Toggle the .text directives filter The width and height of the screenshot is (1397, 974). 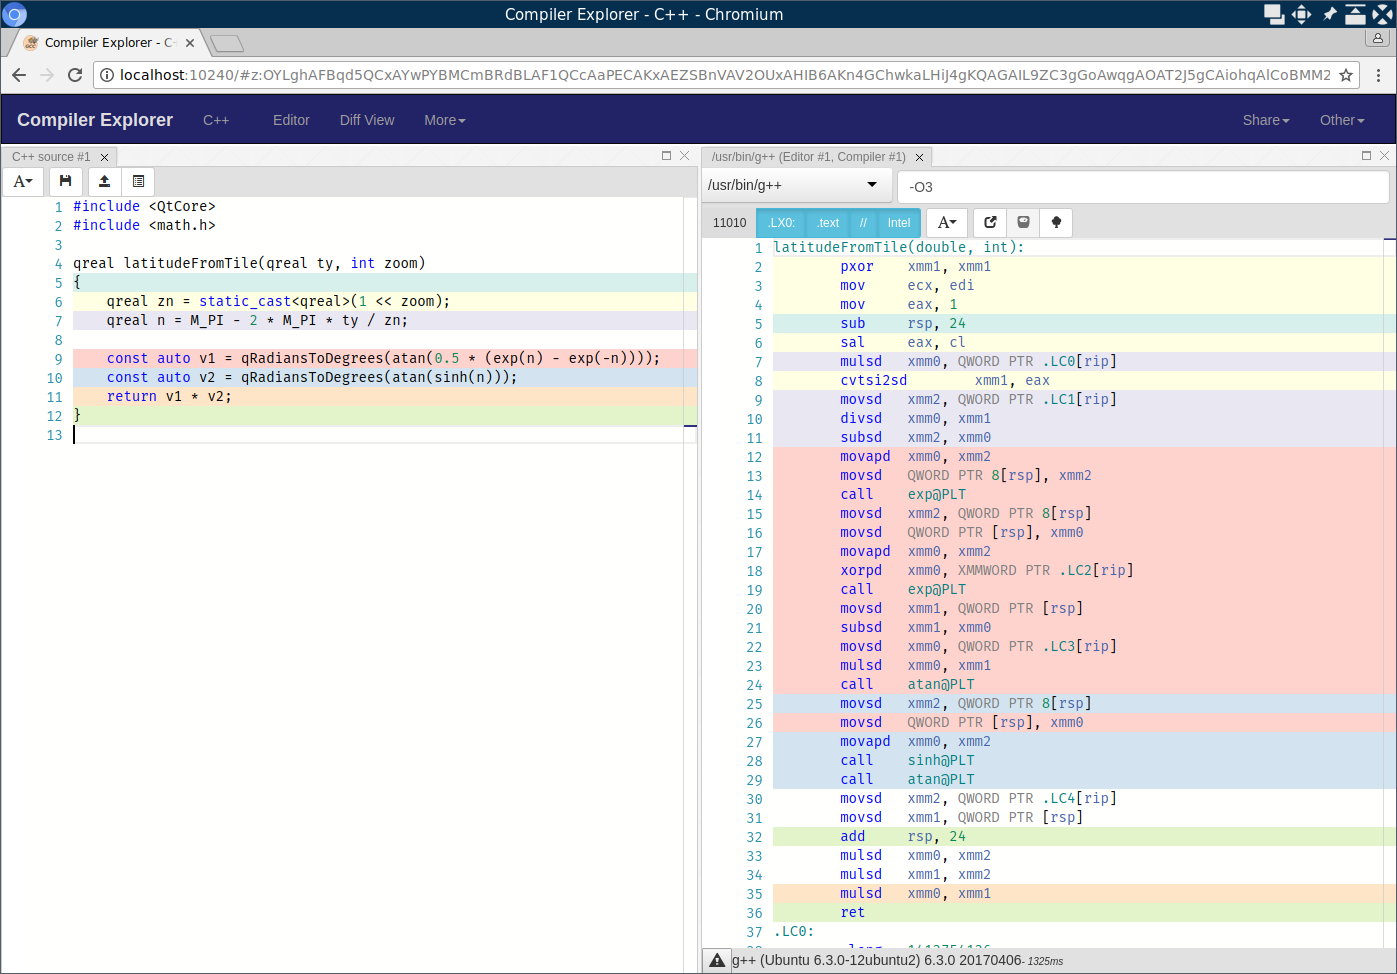[x=827, y=223]
